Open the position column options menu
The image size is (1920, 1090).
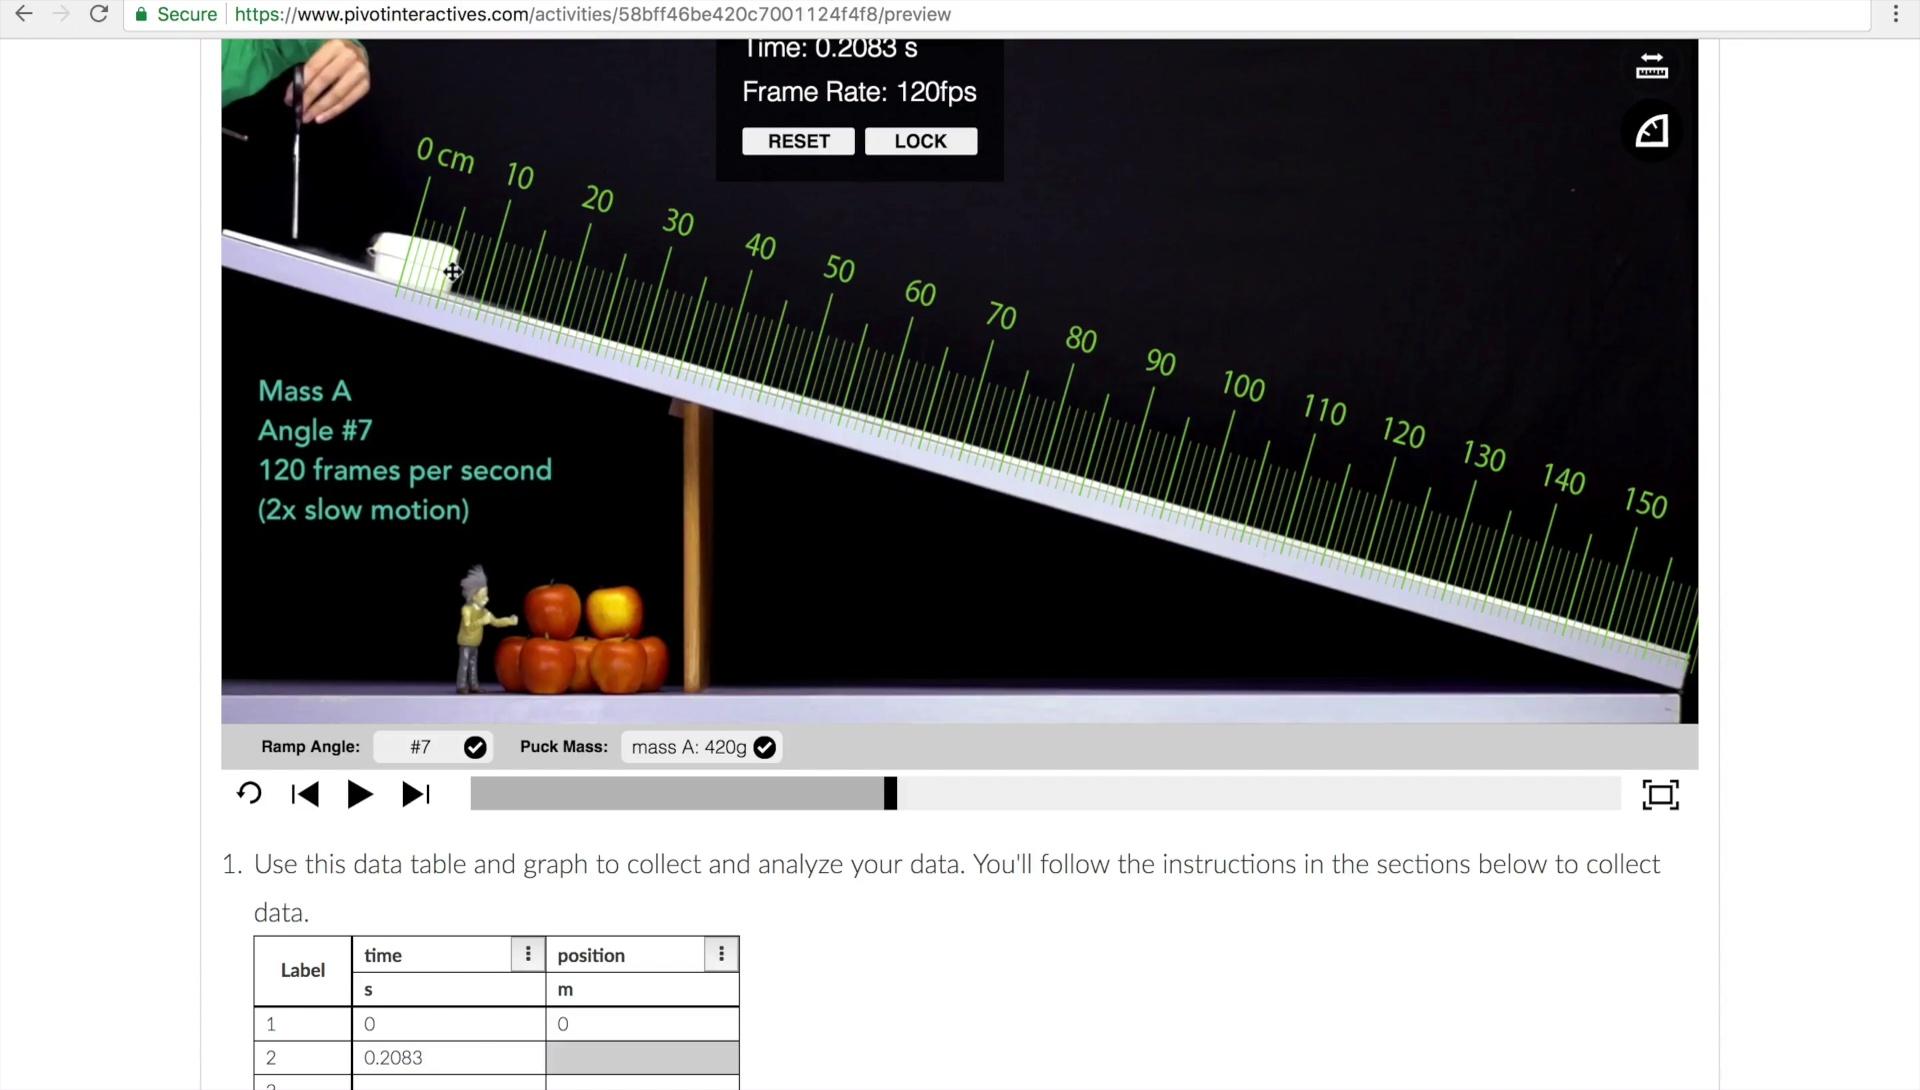coord(721,954)
